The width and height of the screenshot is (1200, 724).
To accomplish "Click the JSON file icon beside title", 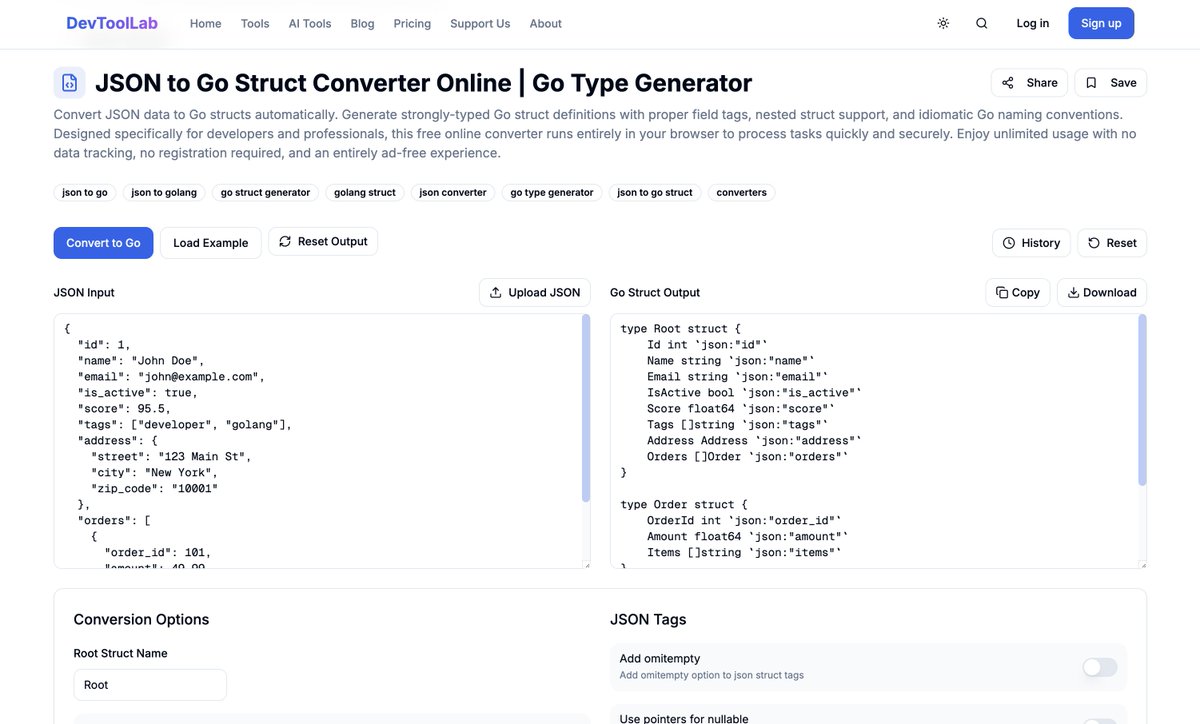I will click(x=70, y=83).
